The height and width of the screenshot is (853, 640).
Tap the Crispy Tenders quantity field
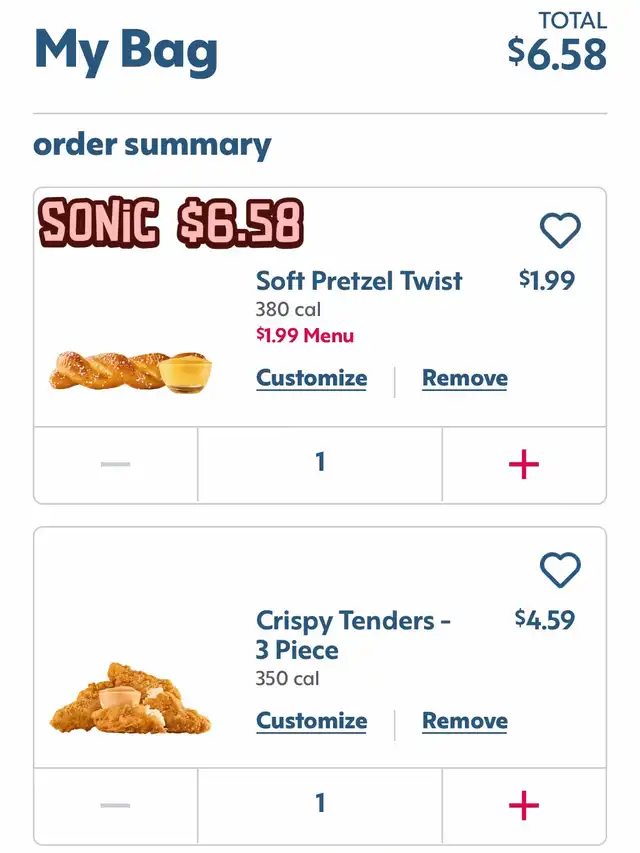pos(320,804)
